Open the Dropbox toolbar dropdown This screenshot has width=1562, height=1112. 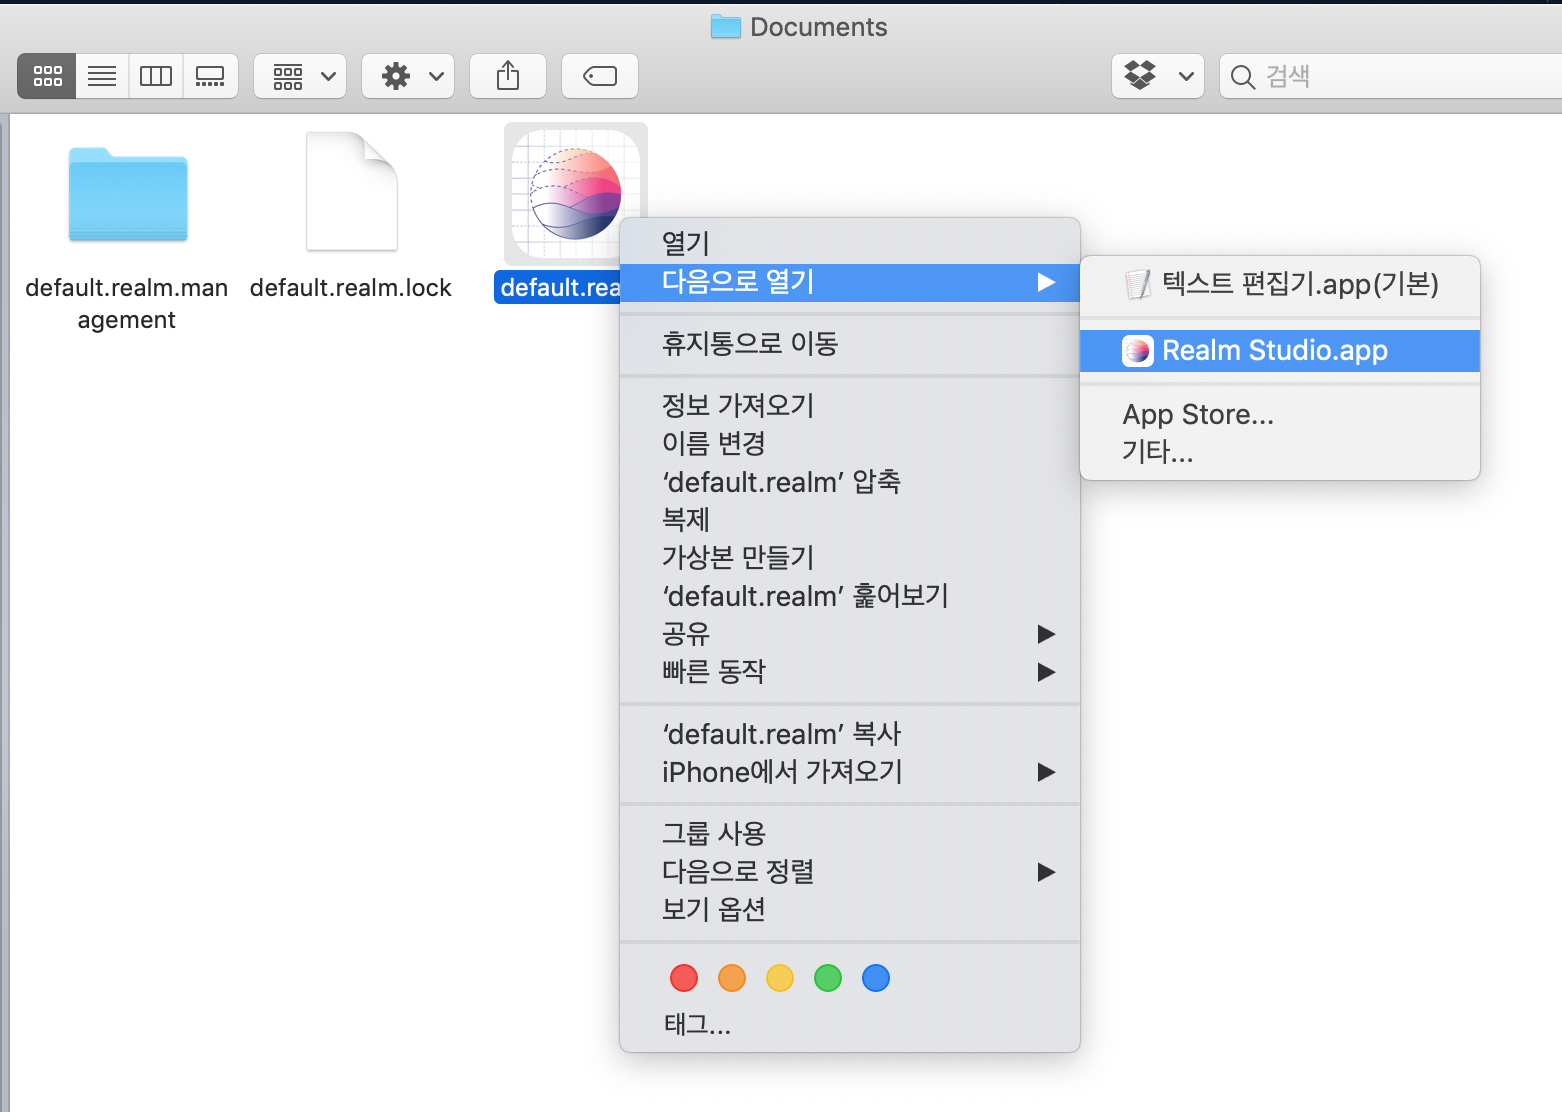(x=1158, y=76)
